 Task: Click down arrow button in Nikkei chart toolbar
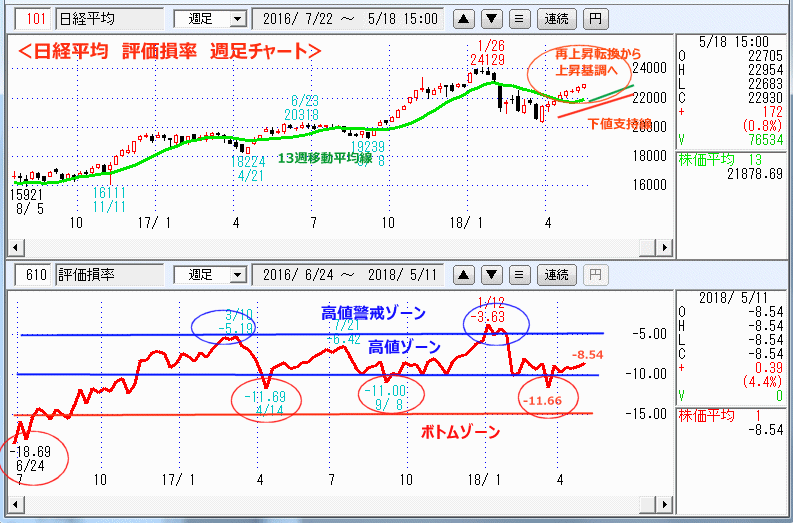click(x=491, y=18)
